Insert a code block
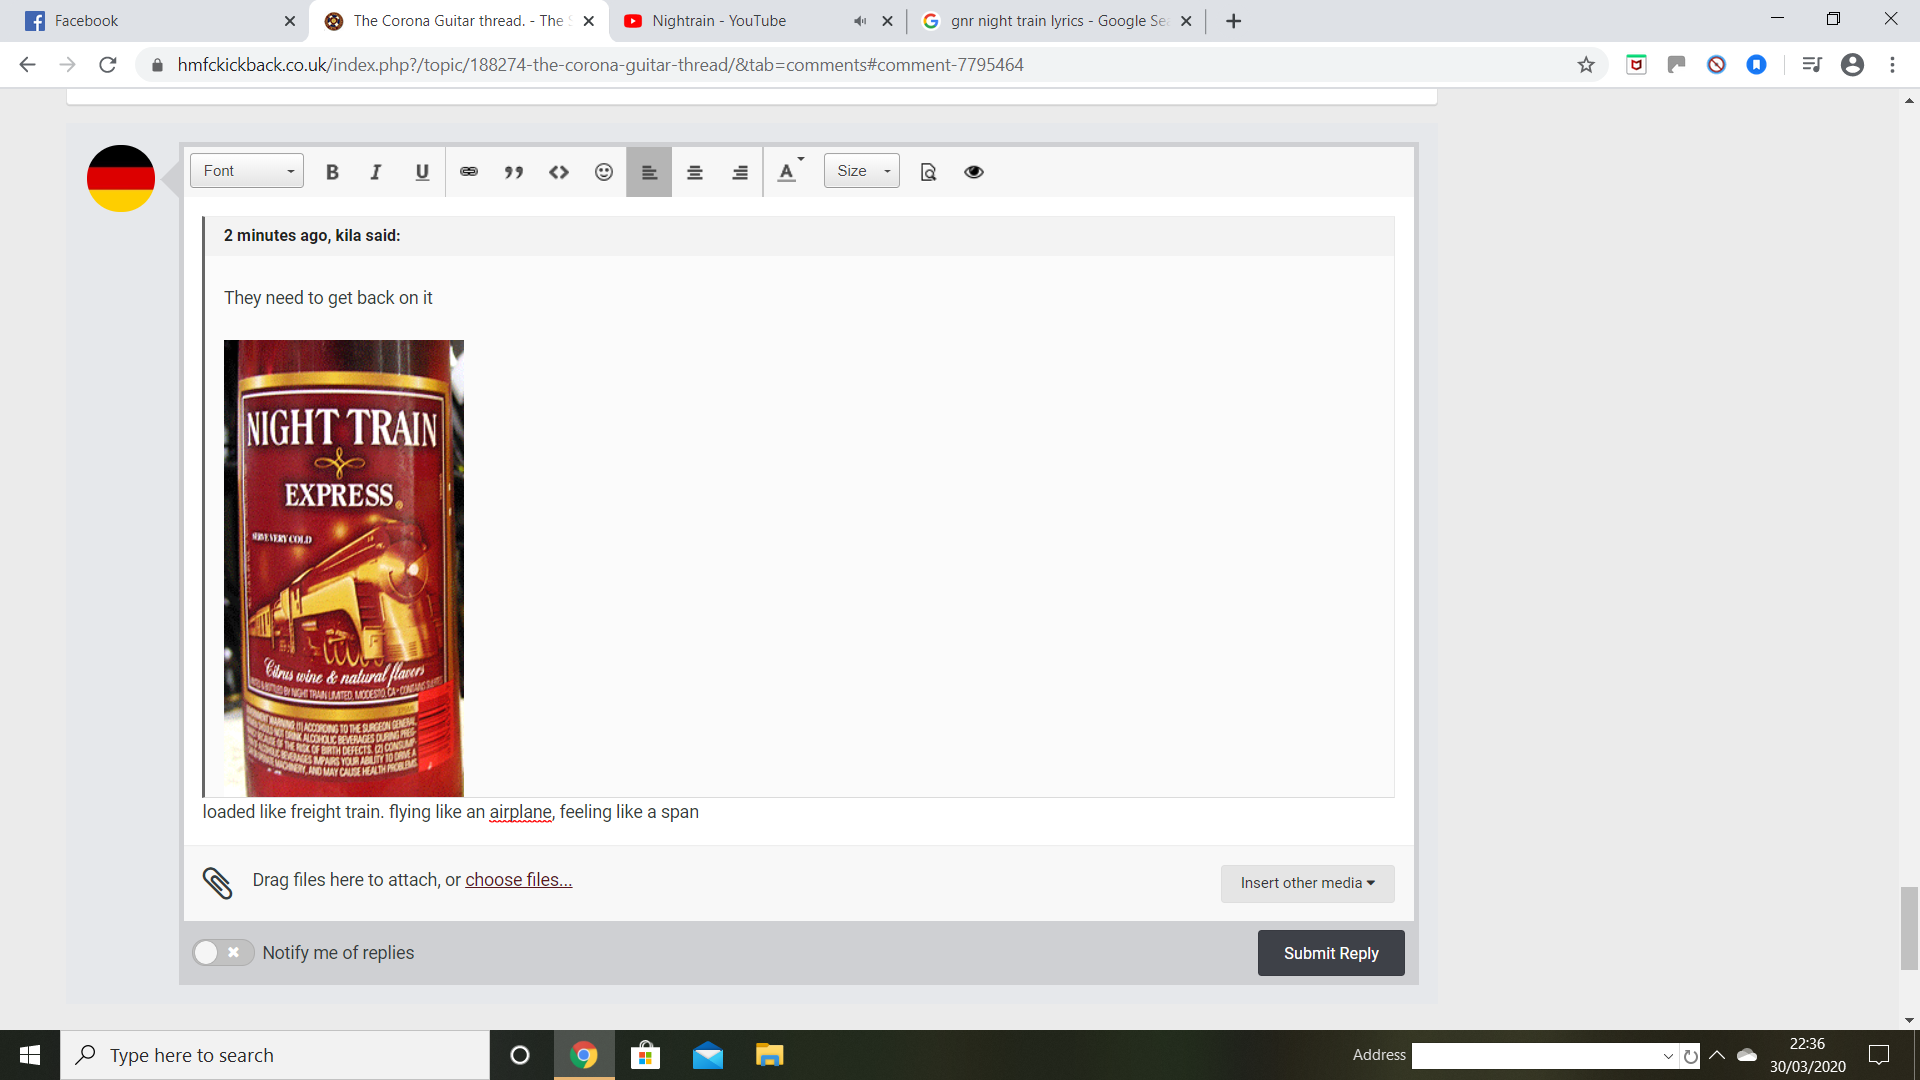This screenshot has height=1080, width=1920. click(559, 172)
